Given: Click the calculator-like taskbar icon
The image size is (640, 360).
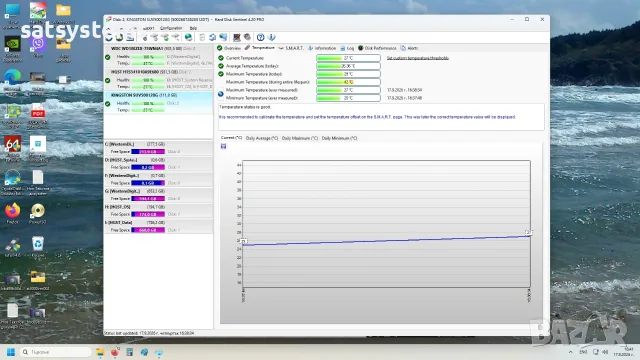Looking at the screenshot, I should 129,352.
